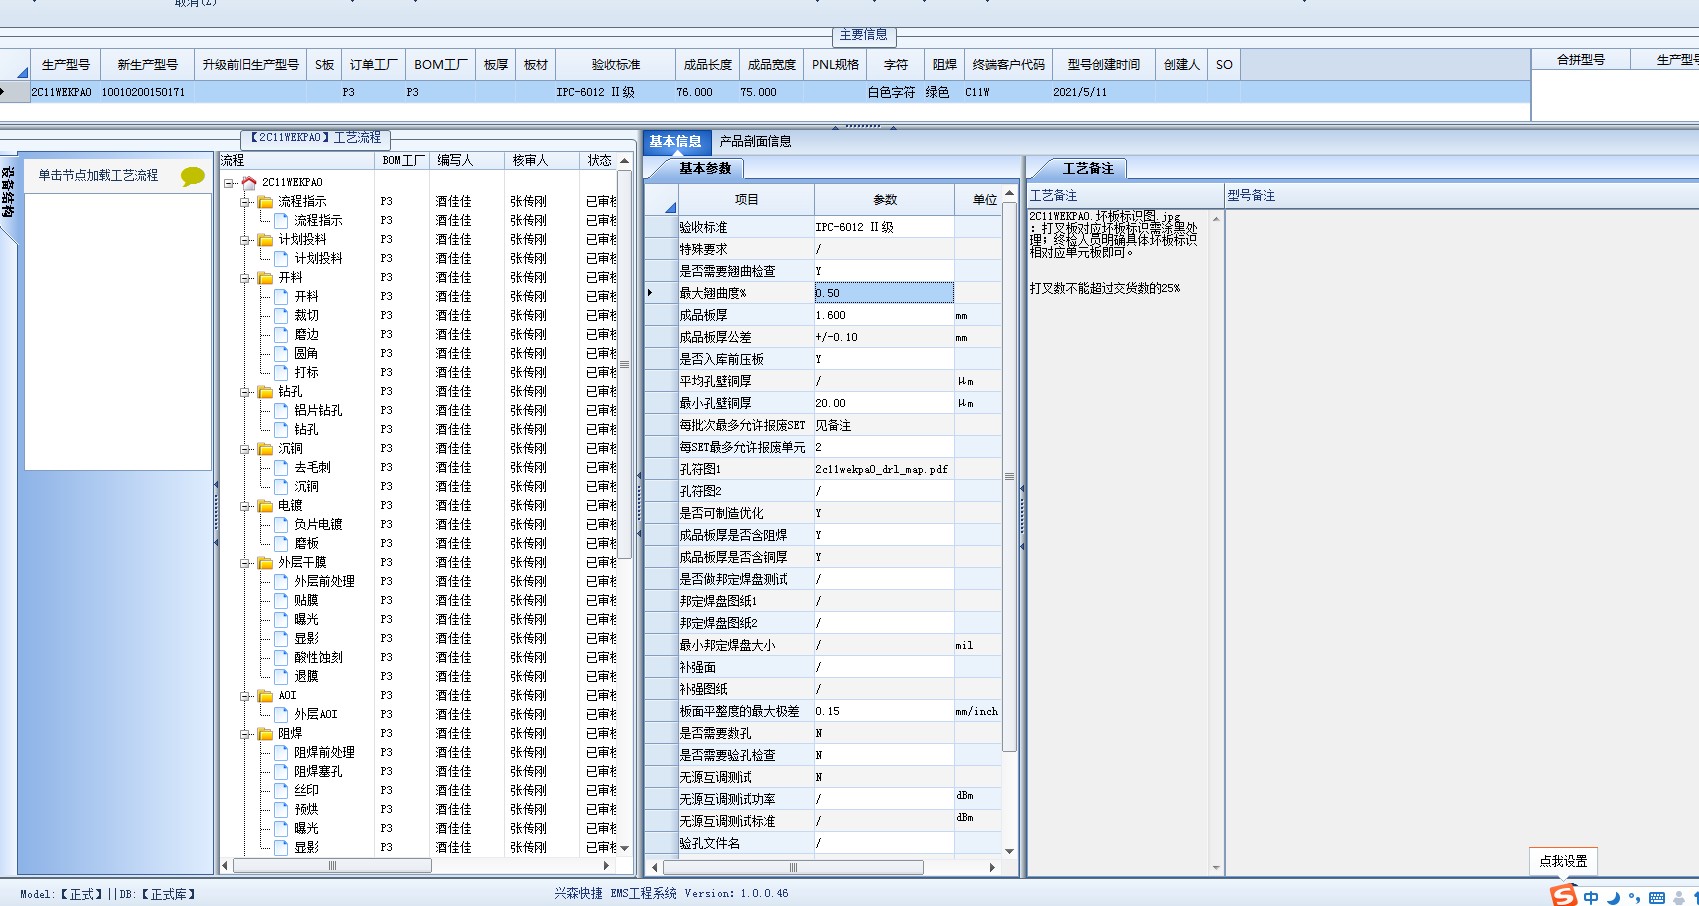Screen dimensions: 1699x906
Task: Collapse the 计划投料 folder node
Action: pos(246,240)
